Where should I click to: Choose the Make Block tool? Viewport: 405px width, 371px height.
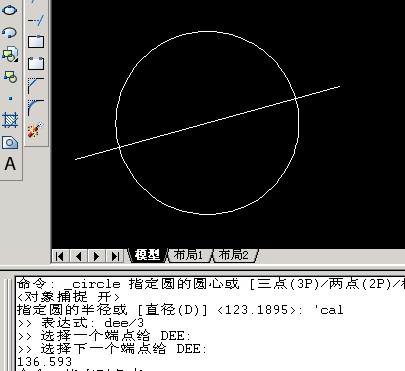pos(10,76)
